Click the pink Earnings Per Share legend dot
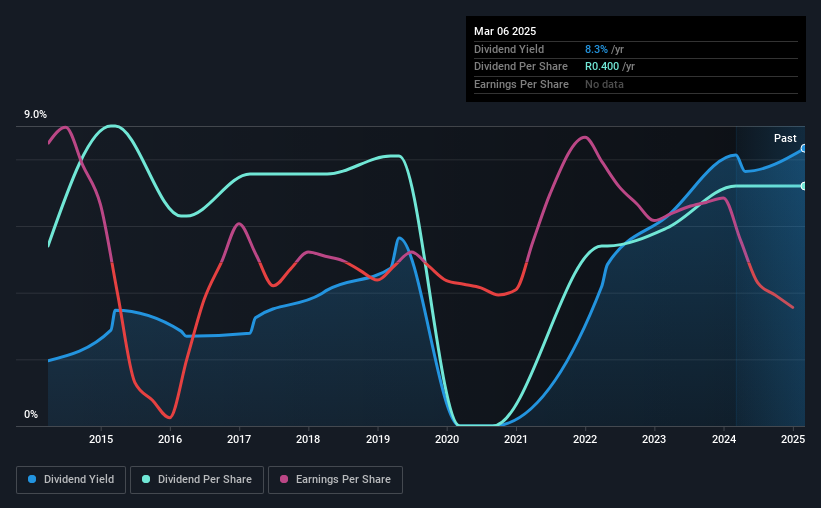 pyautogui.click(x=284, y=479)
